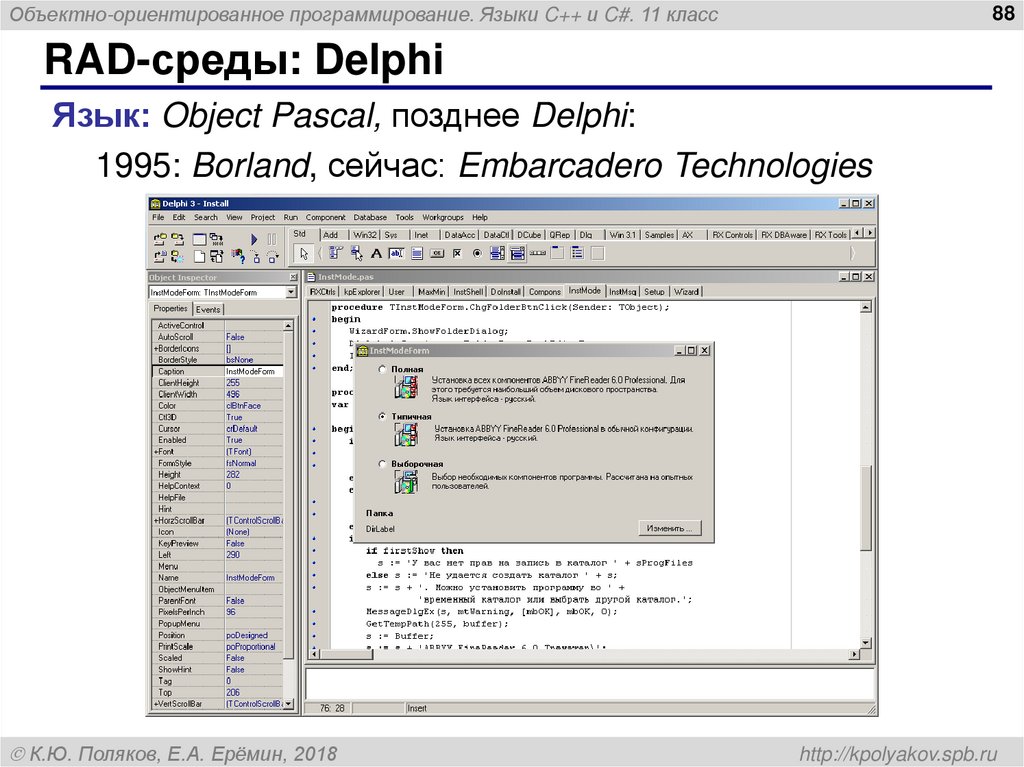
Task: Pick the ScrollBar component icon
Action: [537, 253]
